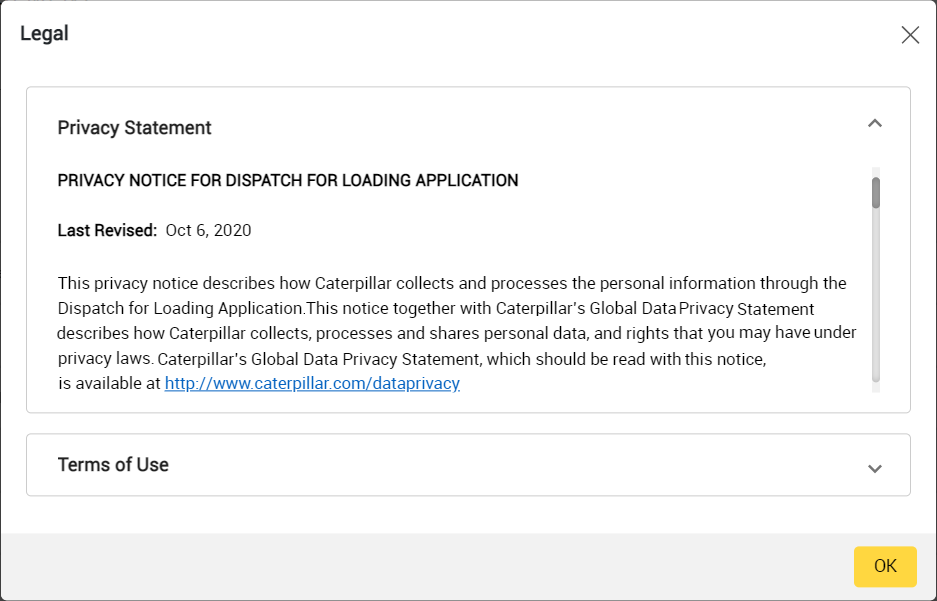Click the Legal dialog title
The image size is (937, 601).
pos(44,34)
